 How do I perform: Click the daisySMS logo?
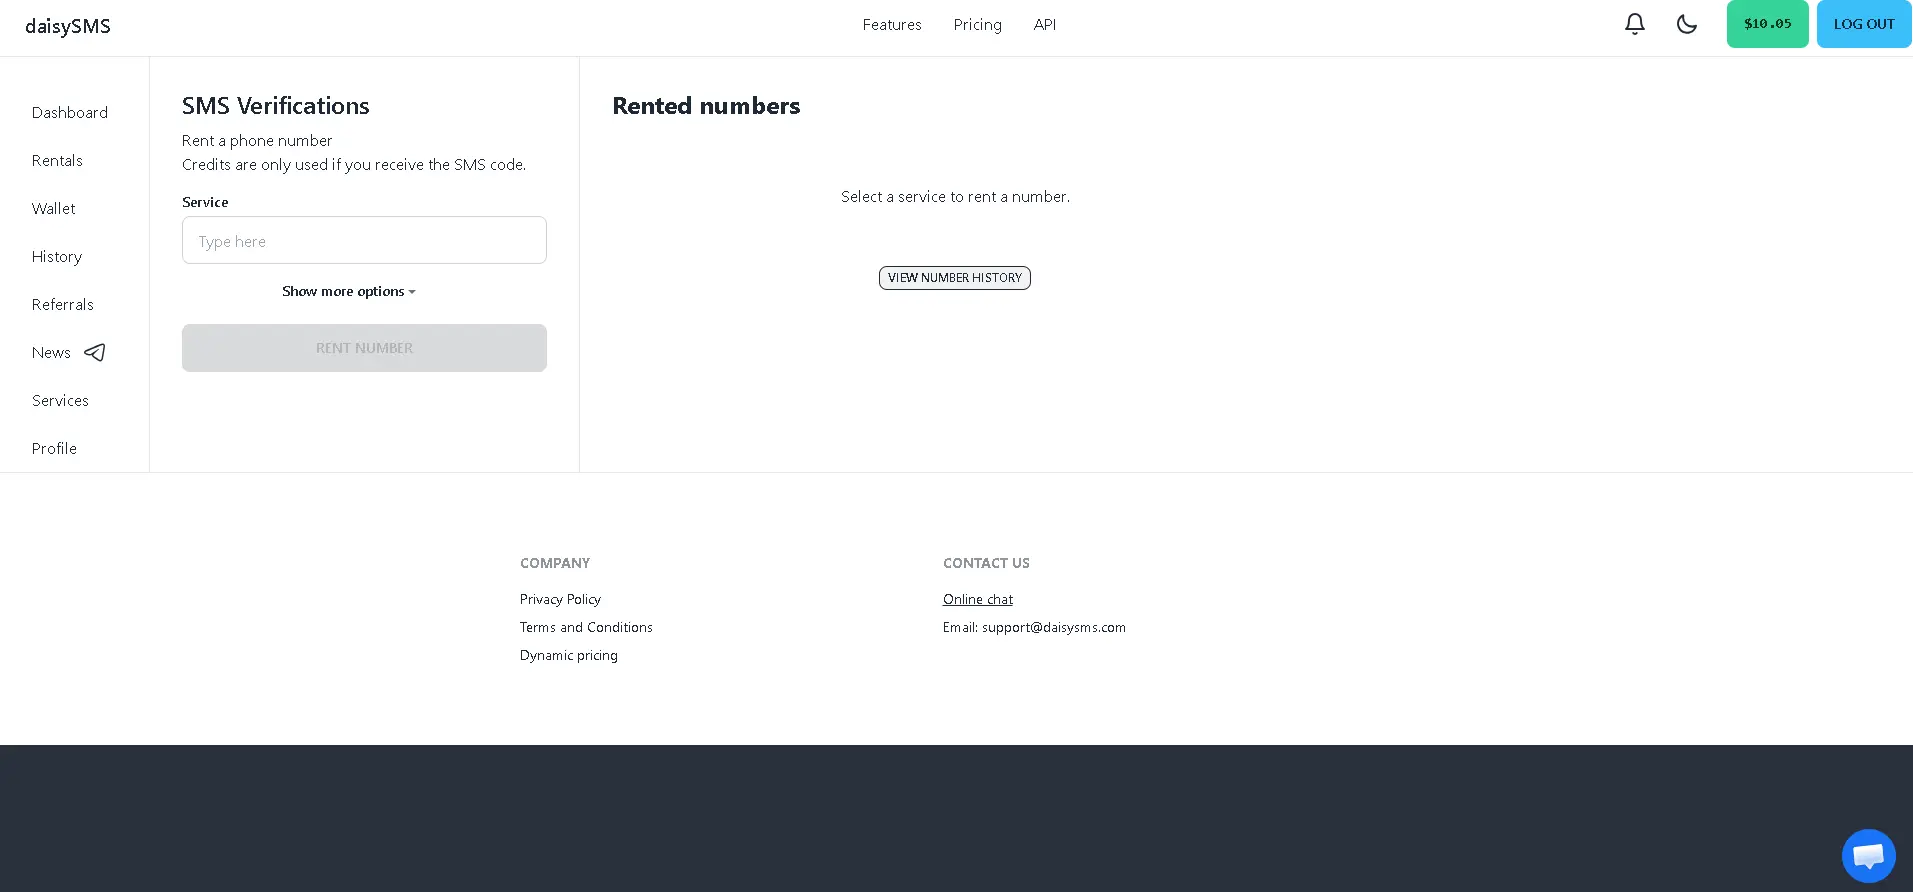click(x=68, y=26)
